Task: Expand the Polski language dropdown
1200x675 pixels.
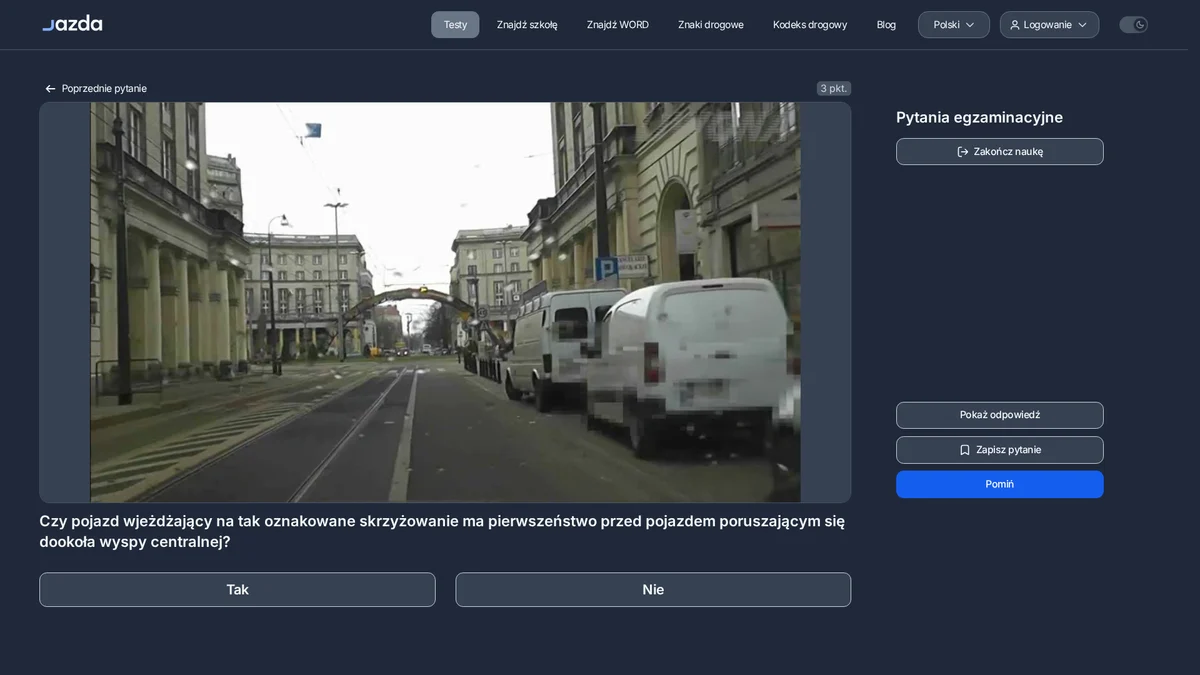Action: pyautogui.click(x=954, y=25)
